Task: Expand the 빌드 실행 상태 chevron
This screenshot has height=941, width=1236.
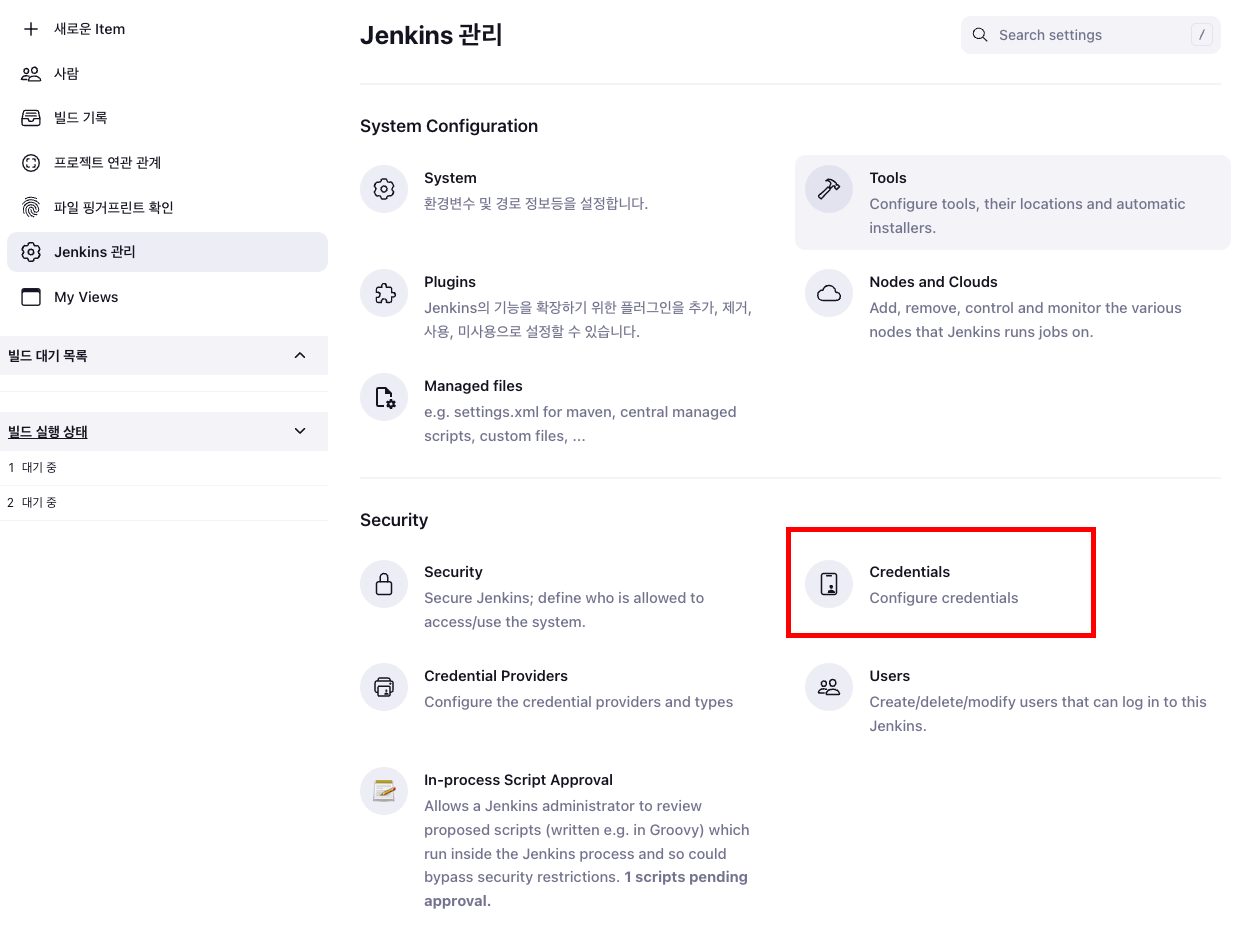Action: (x=300, y=431)
